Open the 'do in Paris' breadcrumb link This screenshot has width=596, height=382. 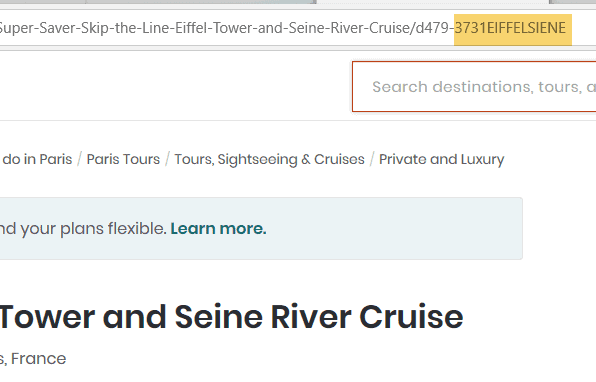pyautogui.click(x=37, y=159)
